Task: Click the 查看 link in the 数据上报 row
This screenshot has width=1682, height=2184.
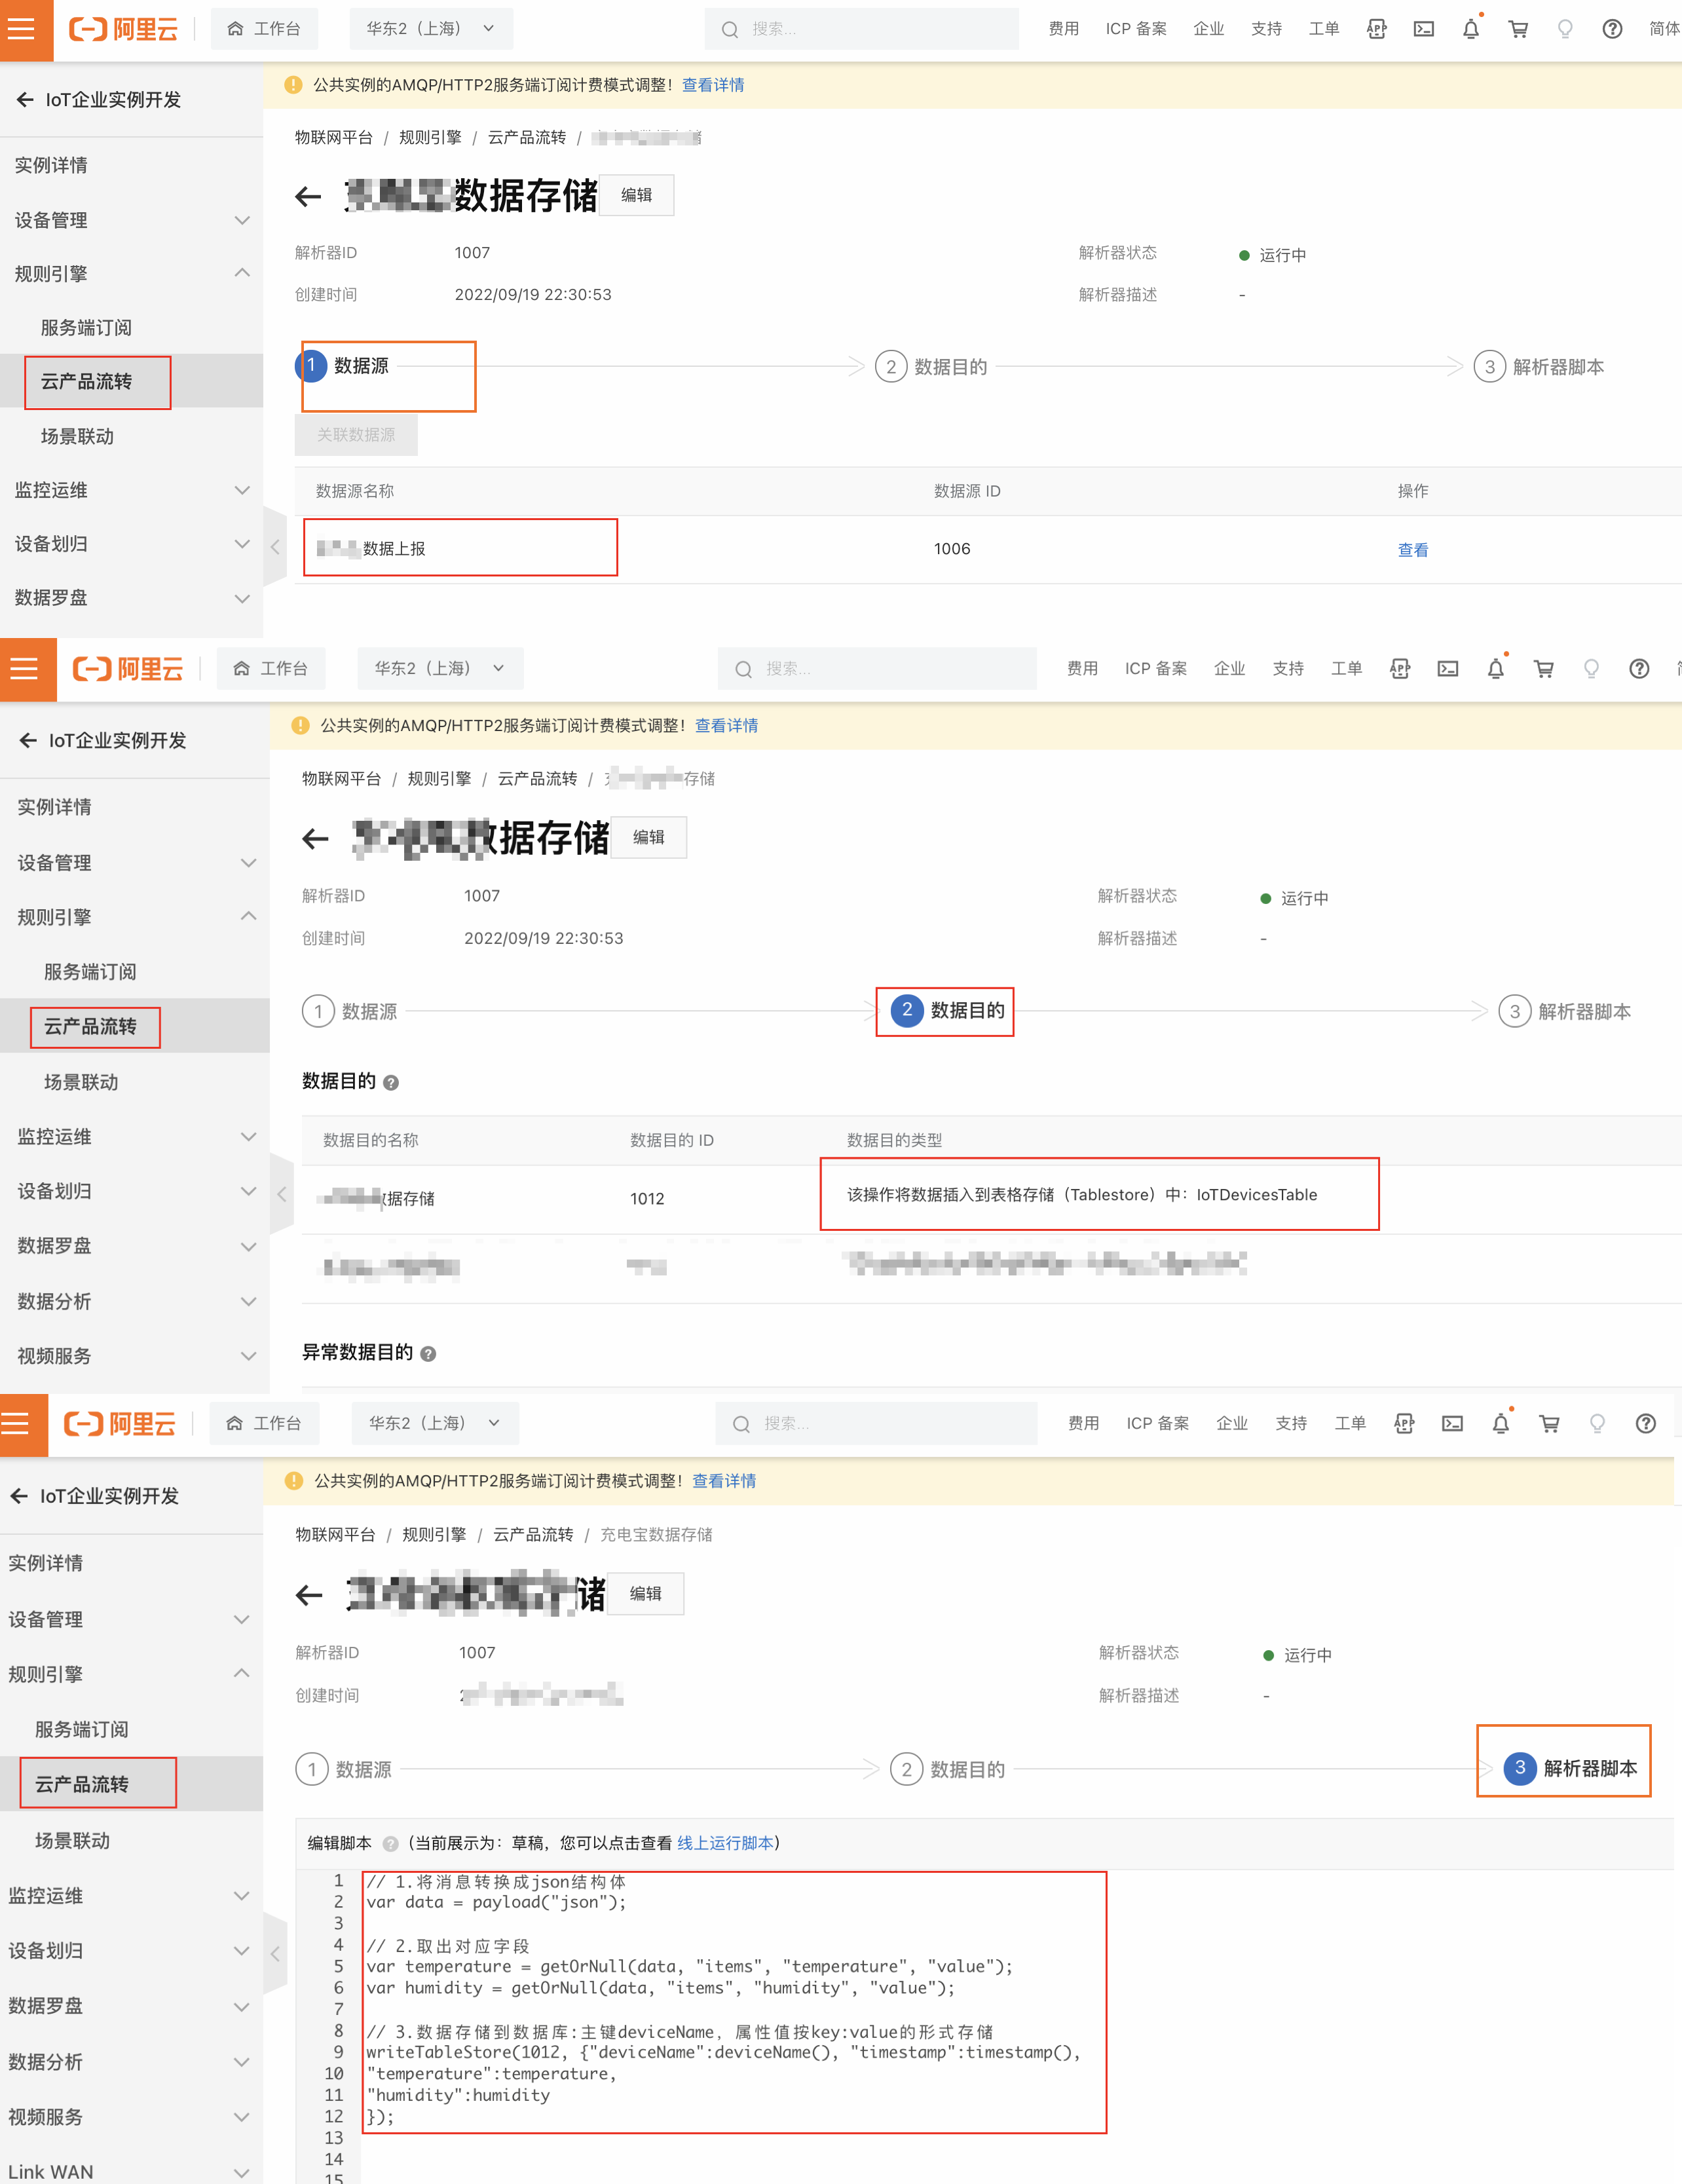Action: point(1412,550)
